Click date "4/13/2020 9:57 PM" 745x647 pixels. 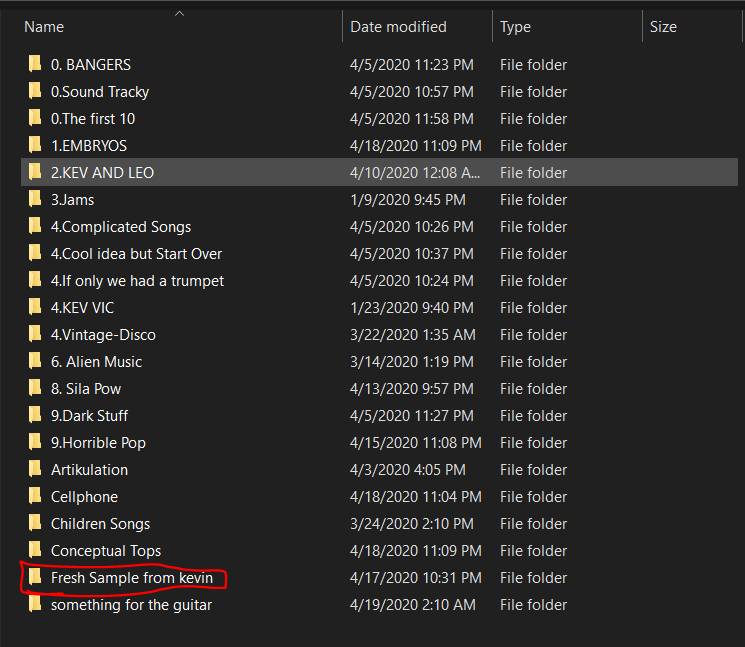coord(412,389)
